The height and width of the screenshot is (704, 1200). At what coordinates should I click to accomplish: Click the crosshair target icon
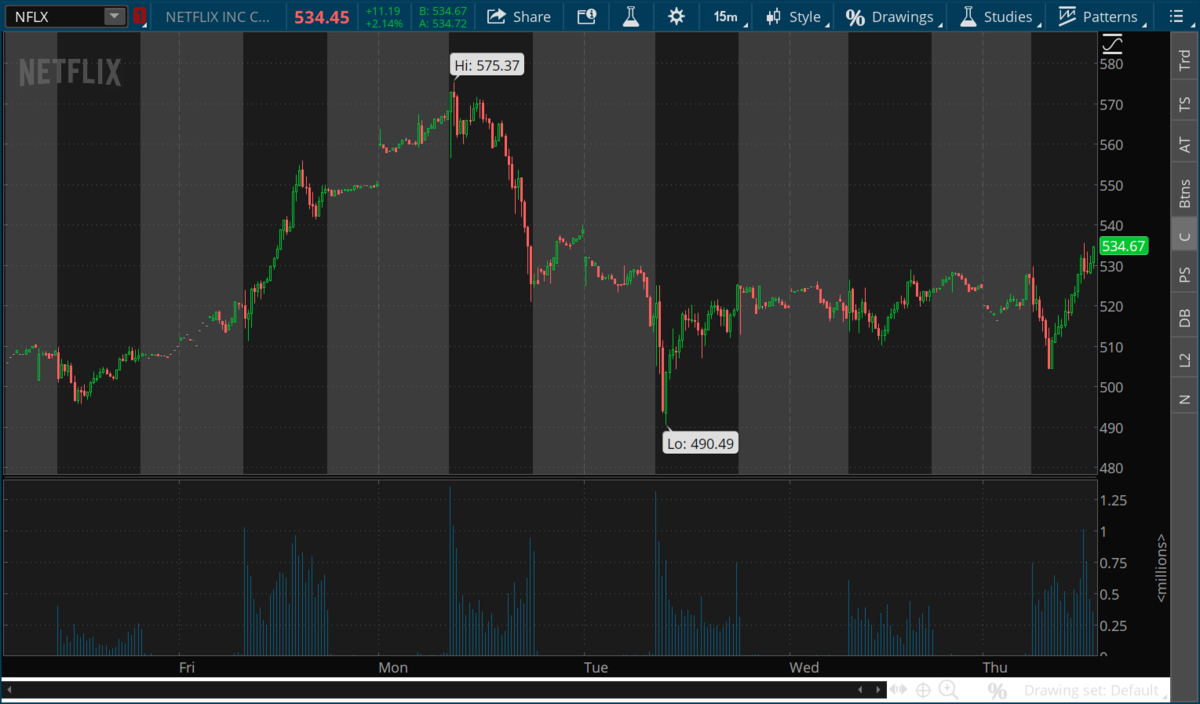click(923, 690)
